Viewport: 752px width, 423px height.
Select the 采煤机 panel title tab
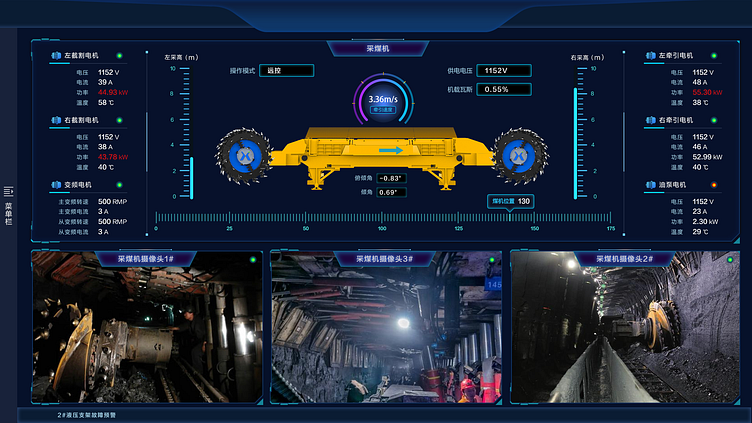[378, 48]
